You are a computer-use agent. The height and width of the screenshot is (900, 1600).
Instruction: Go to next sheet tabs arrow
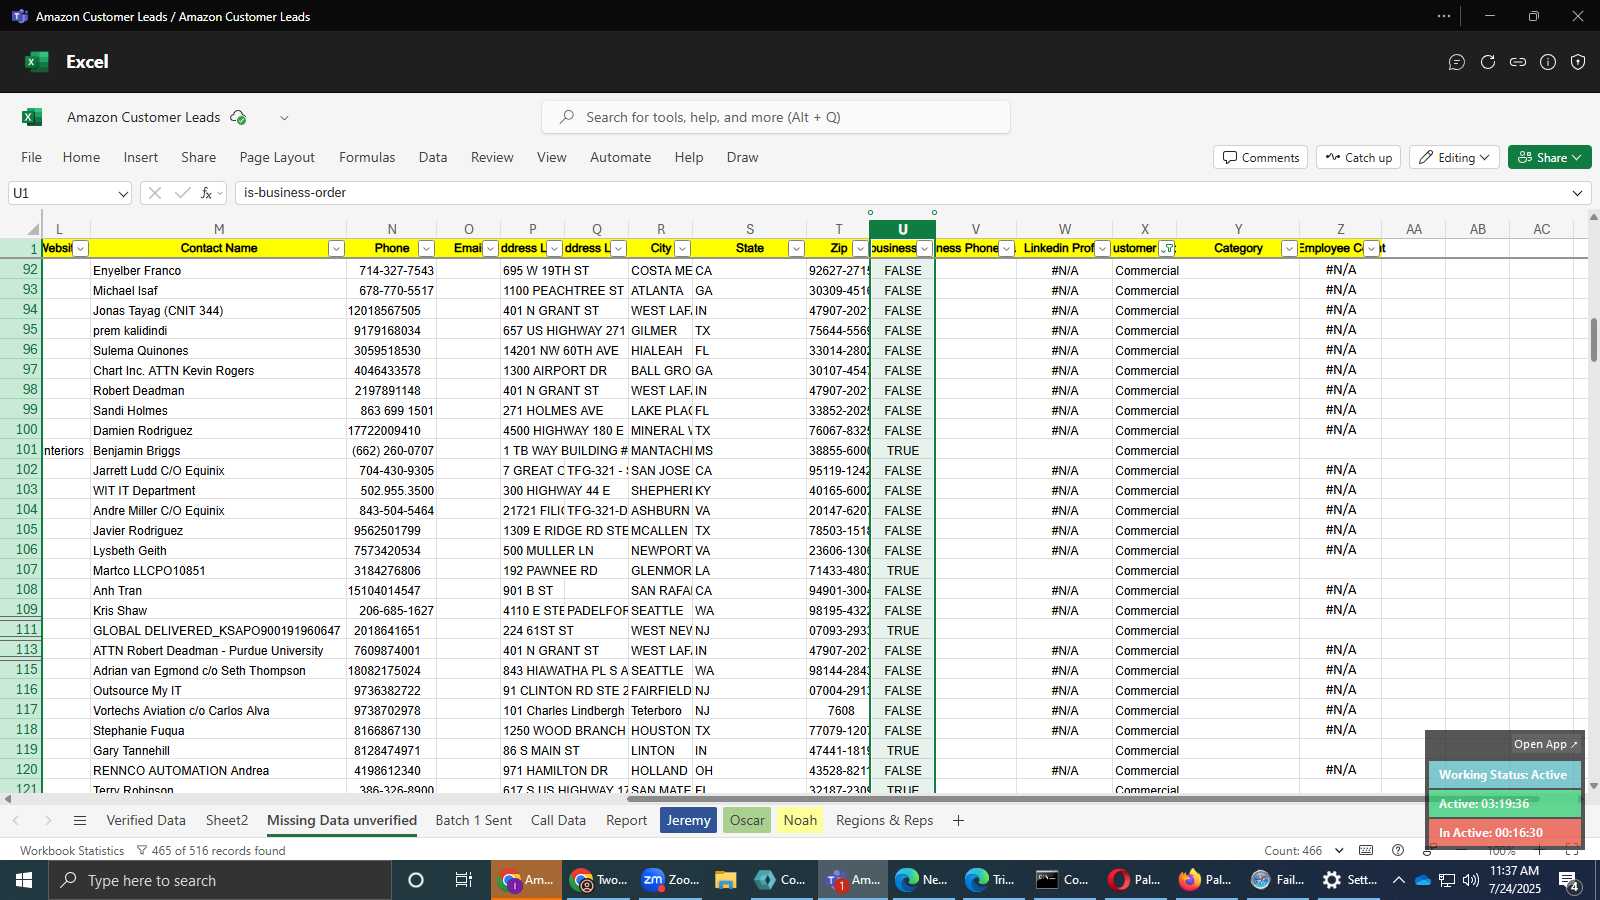[48, 821]
